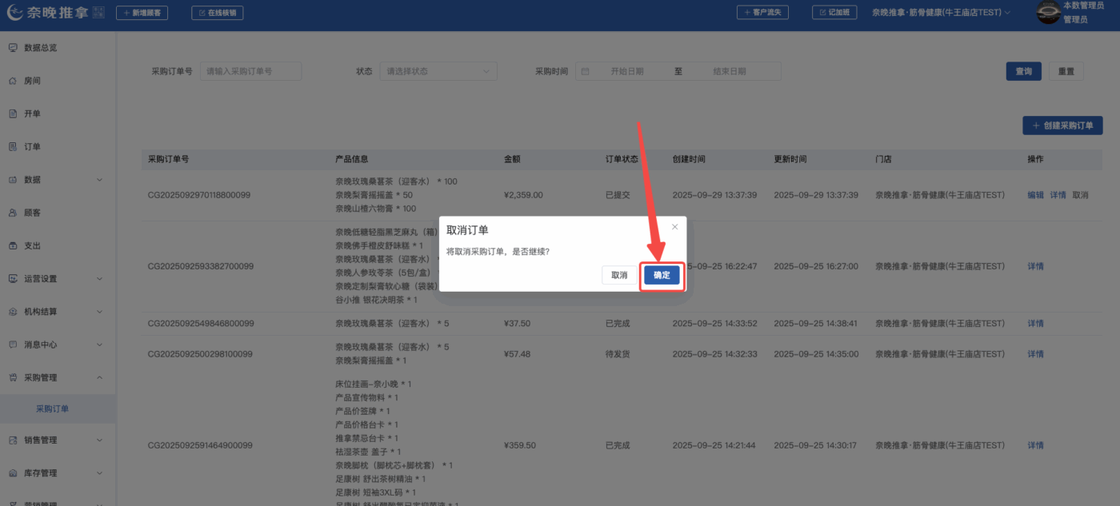
Task: Click order number CG2025092593382700099
Action: [x=201, y=266]
